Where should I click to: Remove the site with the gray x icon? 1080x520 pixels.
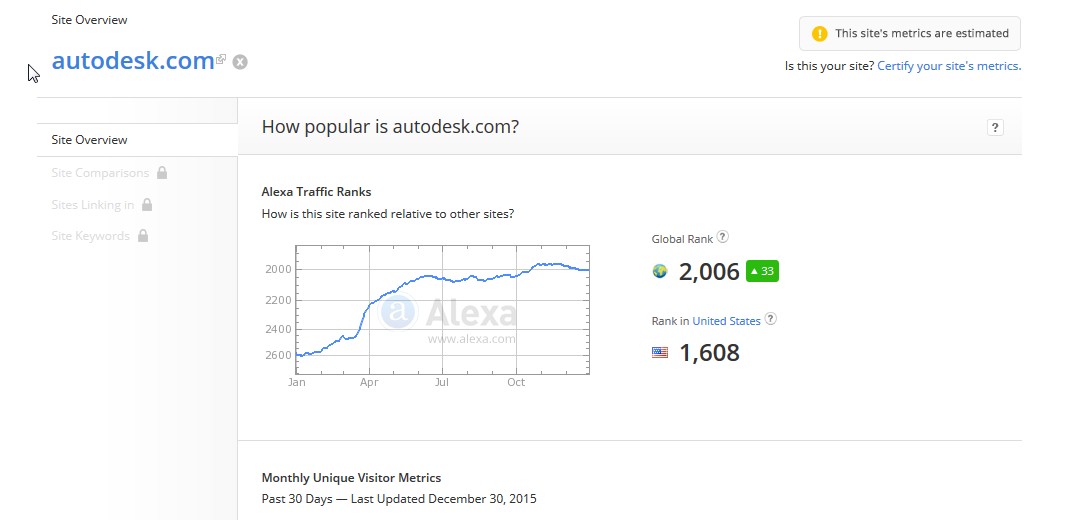click(240, 62)
